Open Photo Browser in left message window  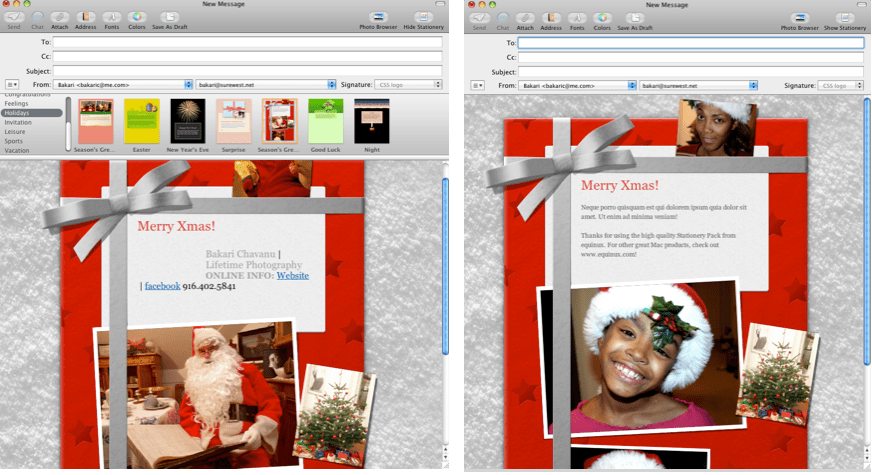tap(378, 19)
